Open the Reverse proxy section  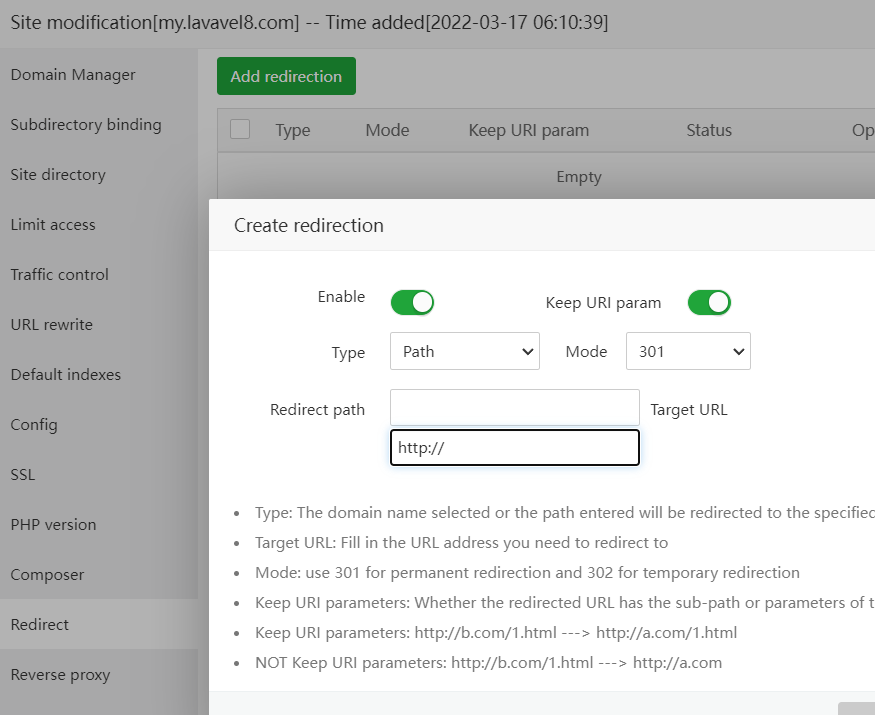pos(60,675)
